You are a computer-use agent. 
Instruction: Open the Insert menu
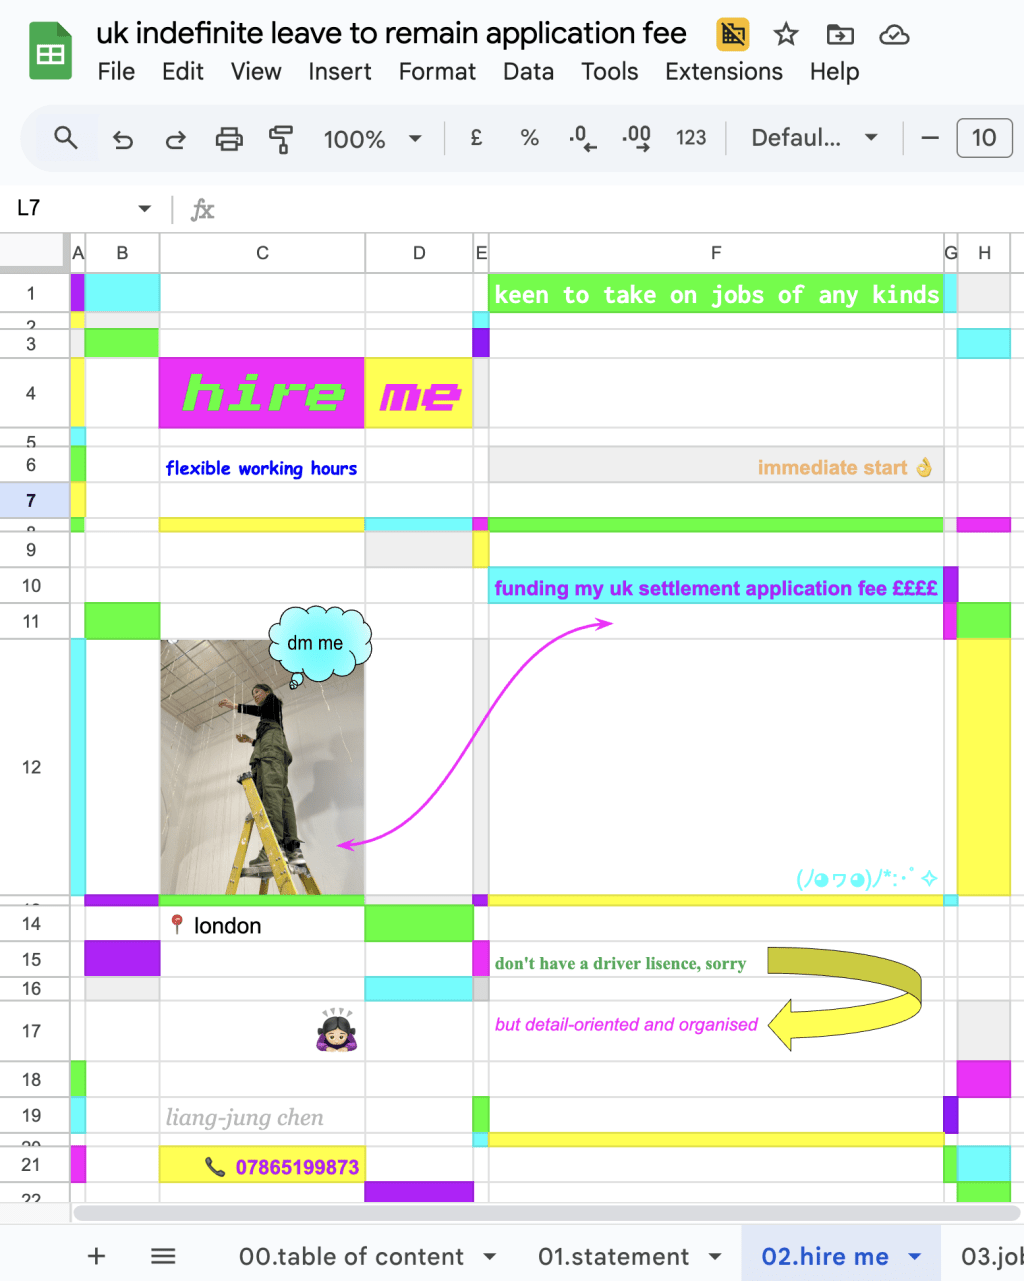pos(340,72)
